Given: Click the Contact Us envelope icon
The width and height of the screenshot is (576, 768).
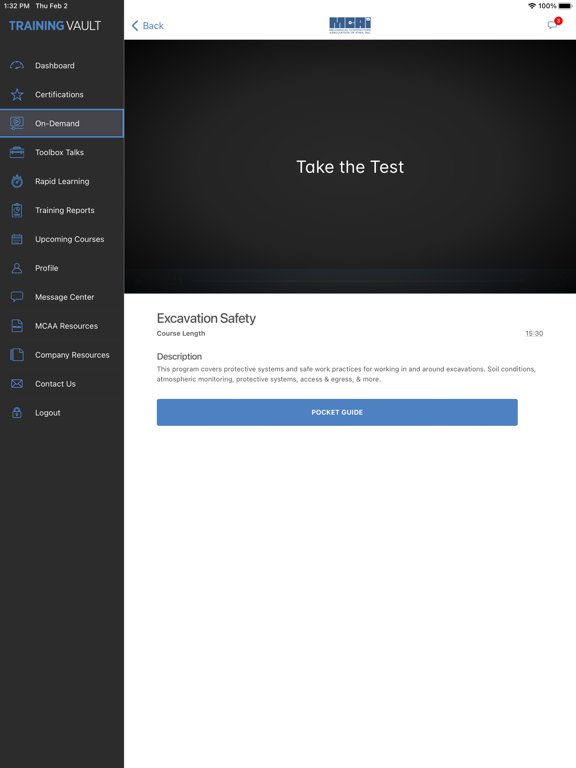Looking at the screenshot, I should tap(17, 384).
